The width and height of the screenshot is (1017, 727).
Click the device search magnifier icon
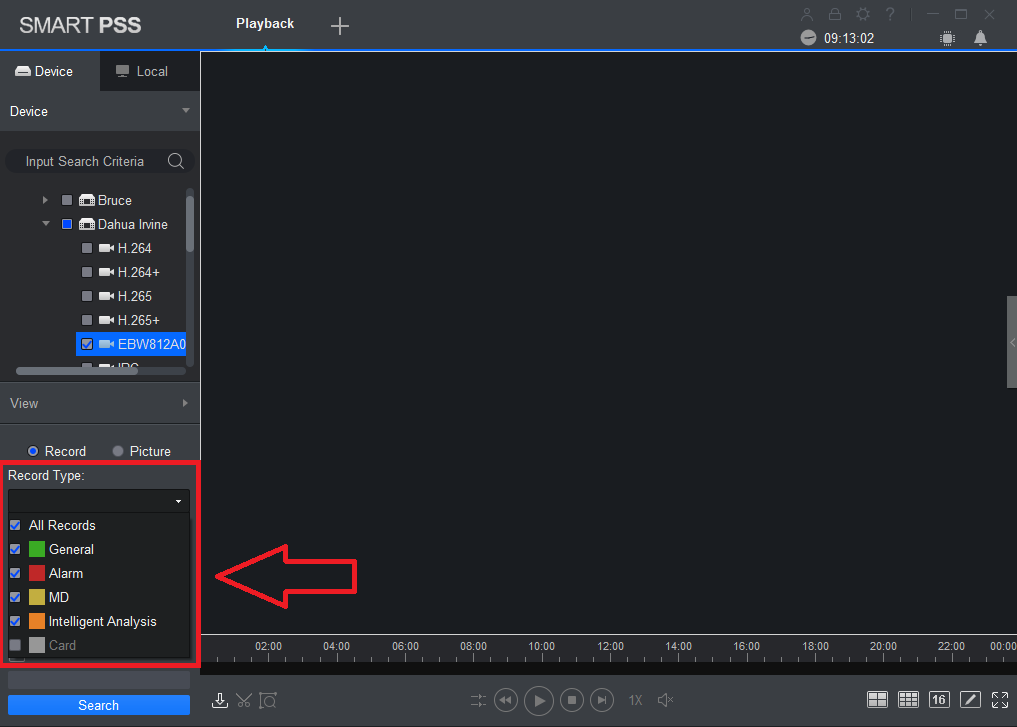(x=176, y=161)
